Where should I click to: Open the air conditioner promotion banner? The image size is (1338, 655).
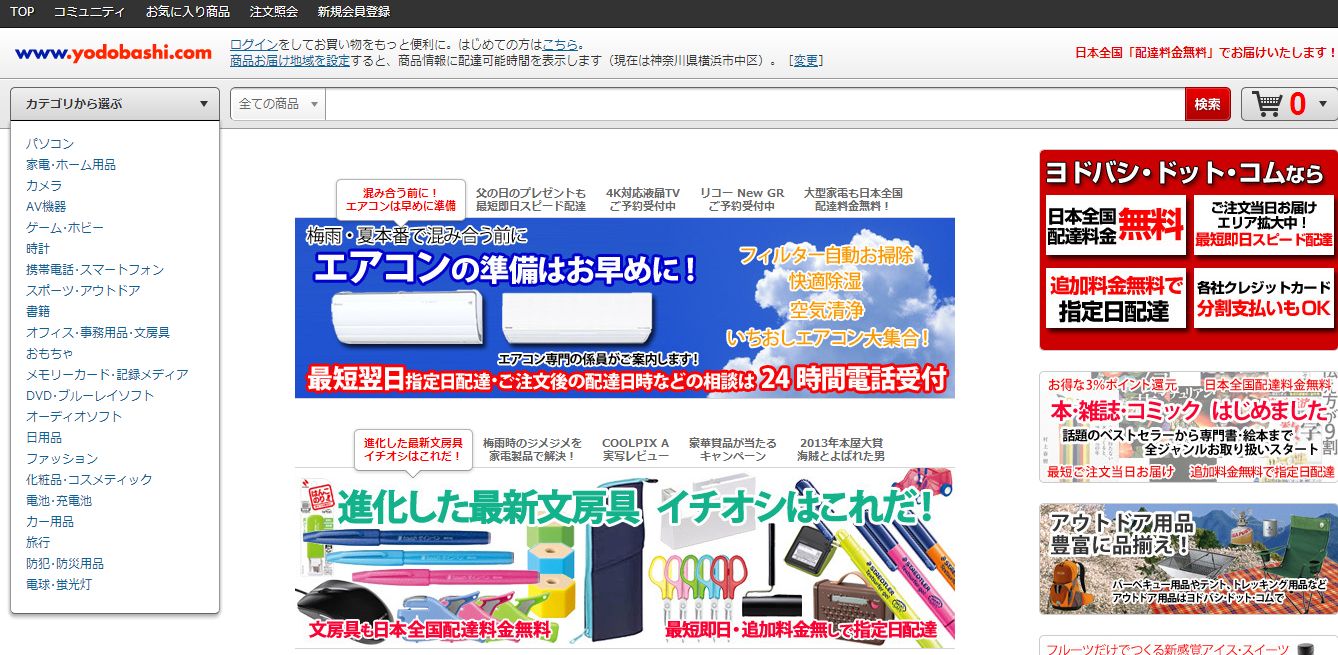(625, 308)
